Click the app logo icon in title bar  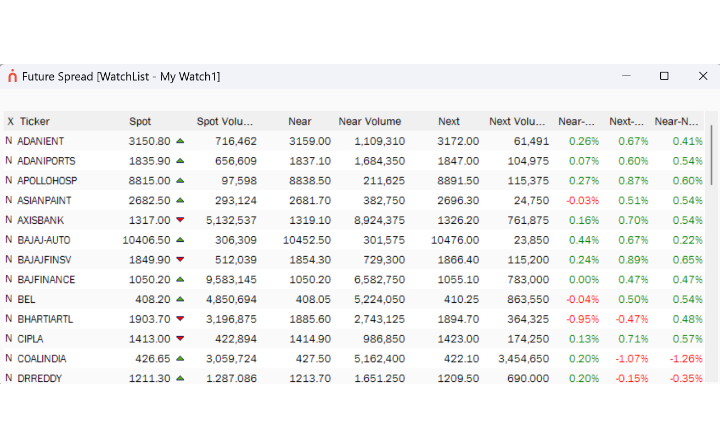[x=12, y=76]
